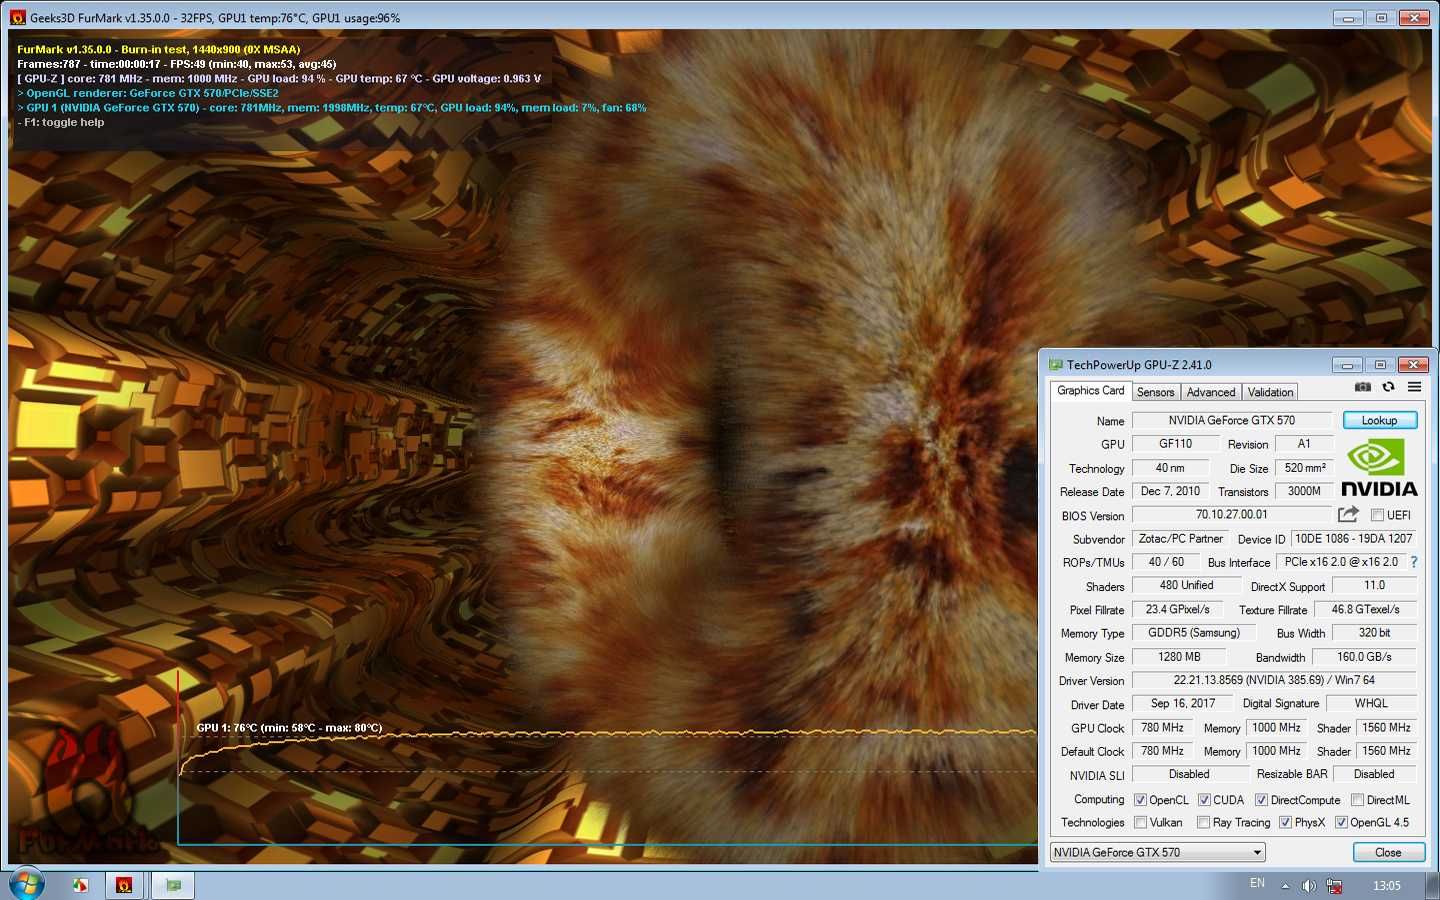The width and height of the screenshot is (1440, 900).
Task: Click the GPU field showing GF110
Action: 1175,444
